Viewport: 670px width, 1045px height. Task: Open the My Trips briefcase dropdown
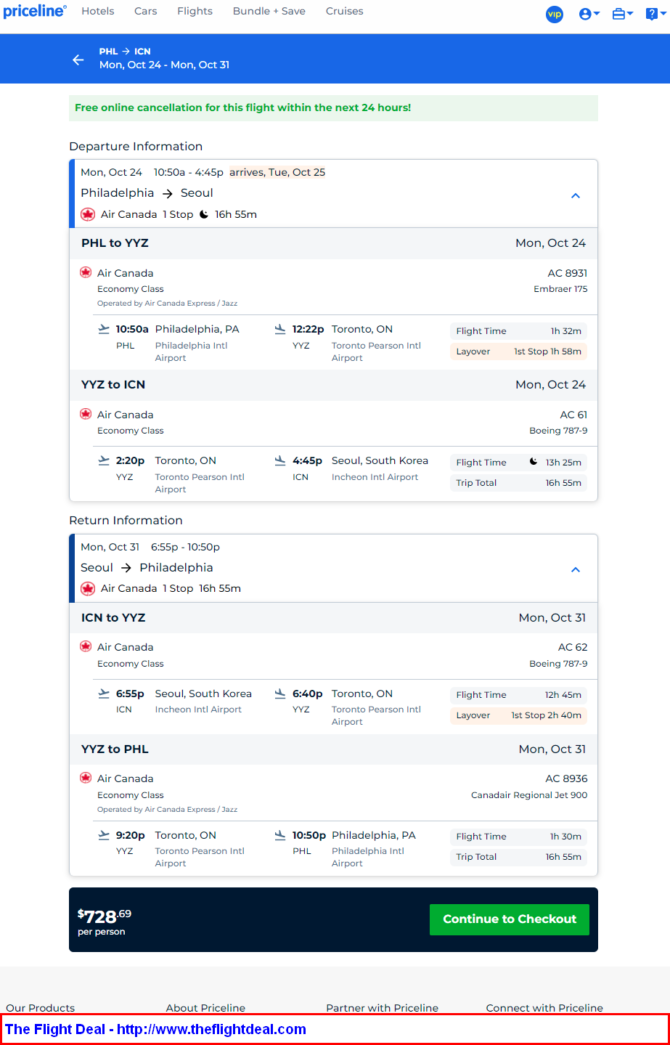click(622, 14)
